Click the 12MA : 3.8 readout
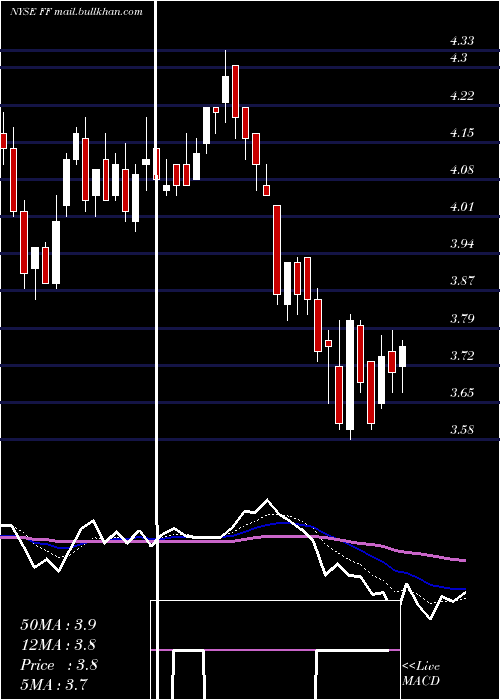Viewport: 500px width, 700px height. click(58, 645)
